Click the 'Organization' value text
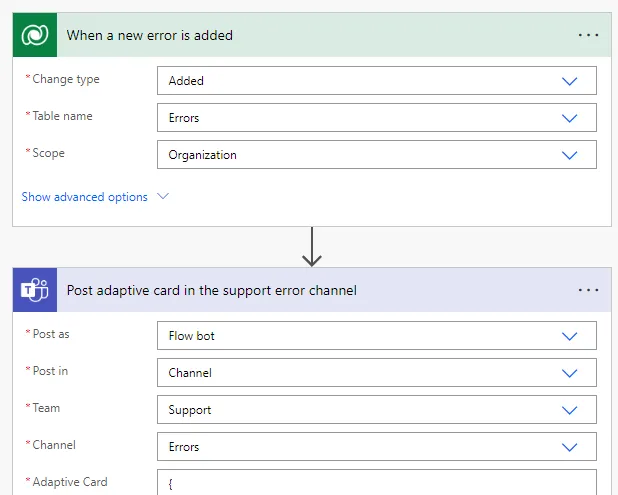 (x=203, y=155)
